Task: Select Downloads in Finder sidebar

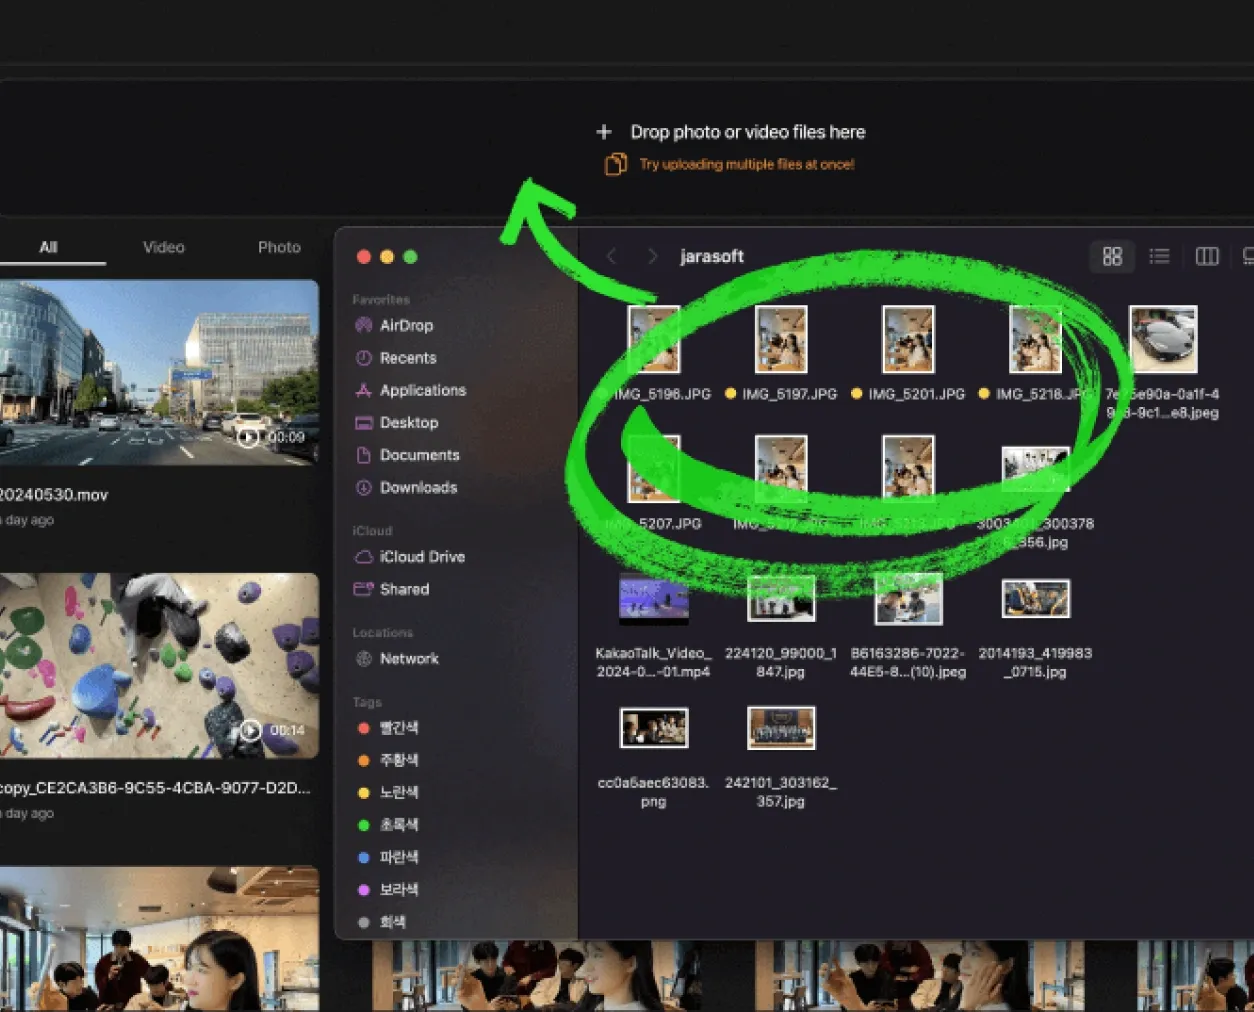Action: (x=417, y=487)
